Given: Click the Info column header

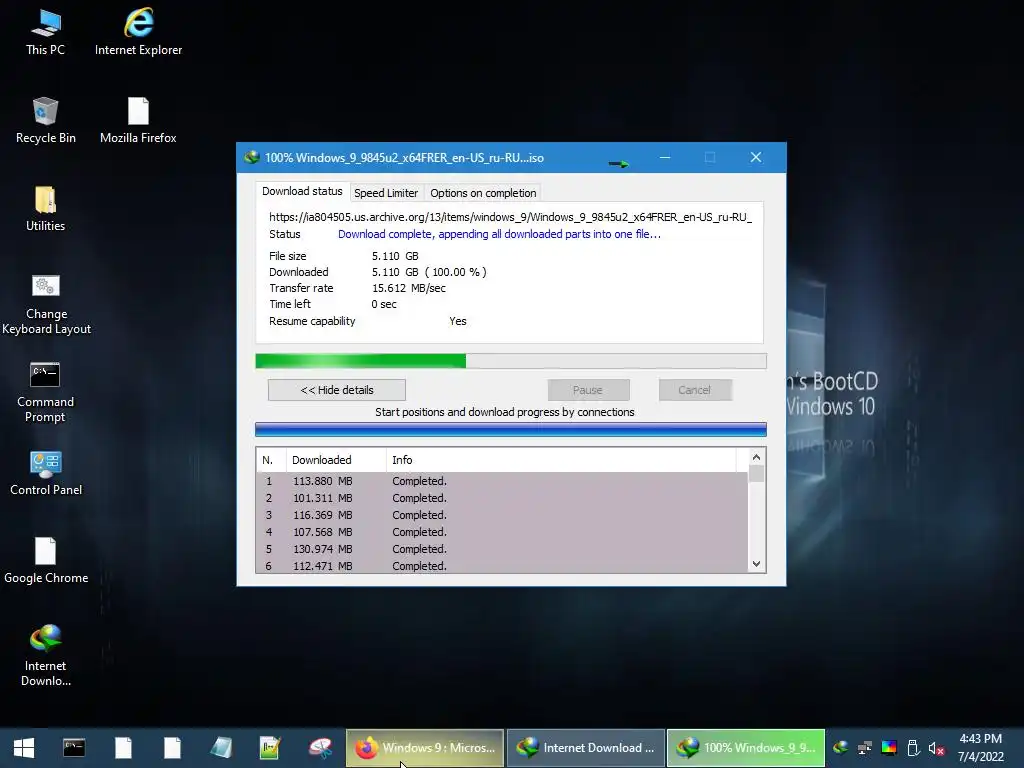Looking at the screenshot, I should point(561,460).
